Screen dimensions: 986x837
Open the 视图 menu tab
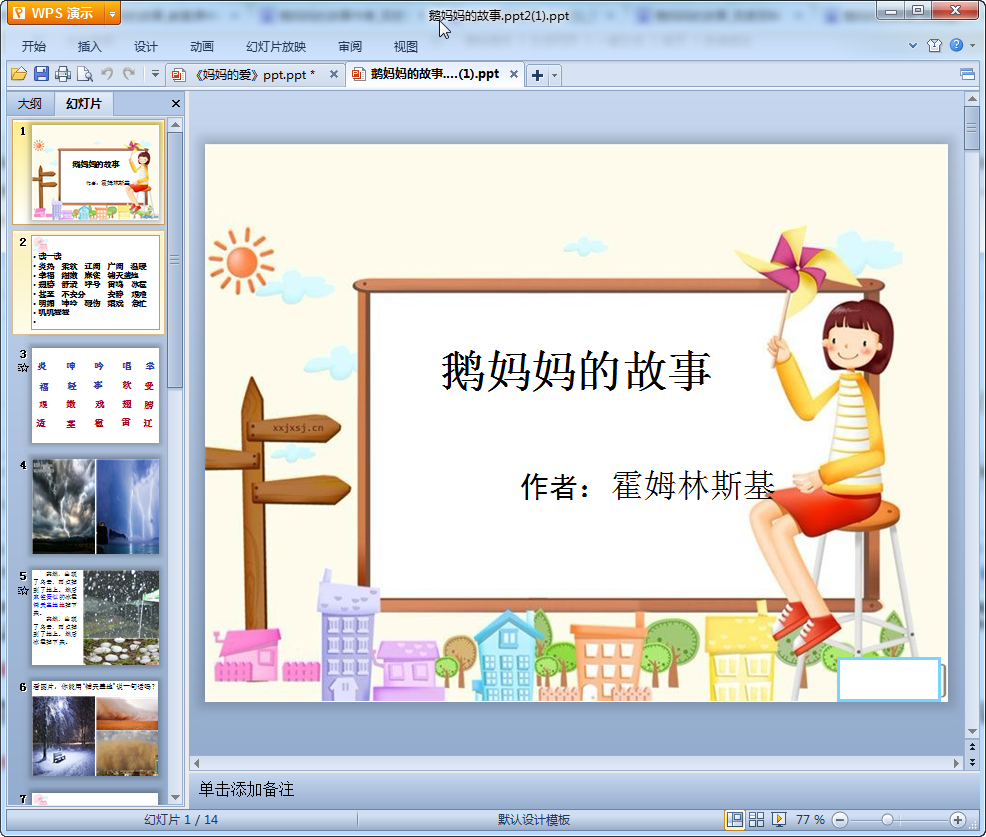[406, 47]
